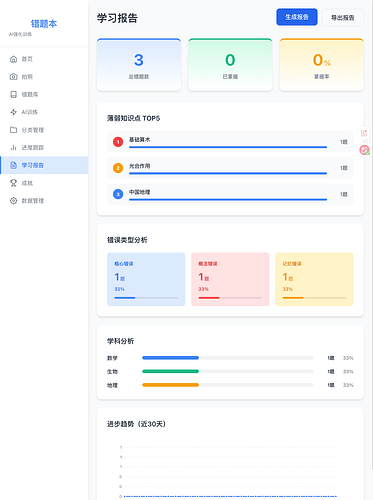Click the red number 1 rank badge
This screenshot has width=373, height=500.
pyautogui.click(x=118, y=142)
